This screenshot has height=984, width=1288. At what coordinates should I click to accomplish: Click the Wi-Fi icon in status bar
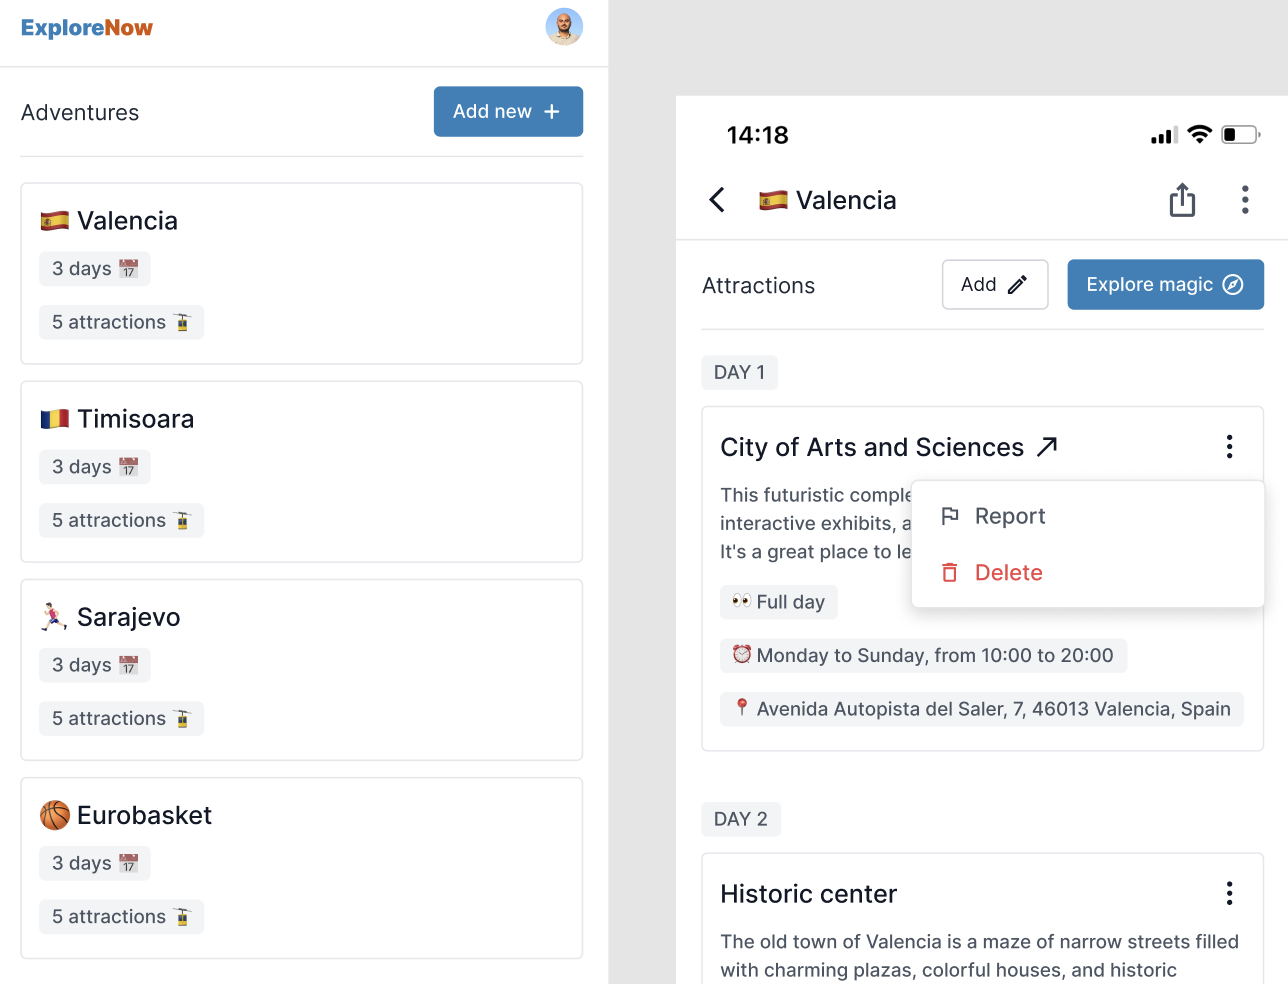1199,135
